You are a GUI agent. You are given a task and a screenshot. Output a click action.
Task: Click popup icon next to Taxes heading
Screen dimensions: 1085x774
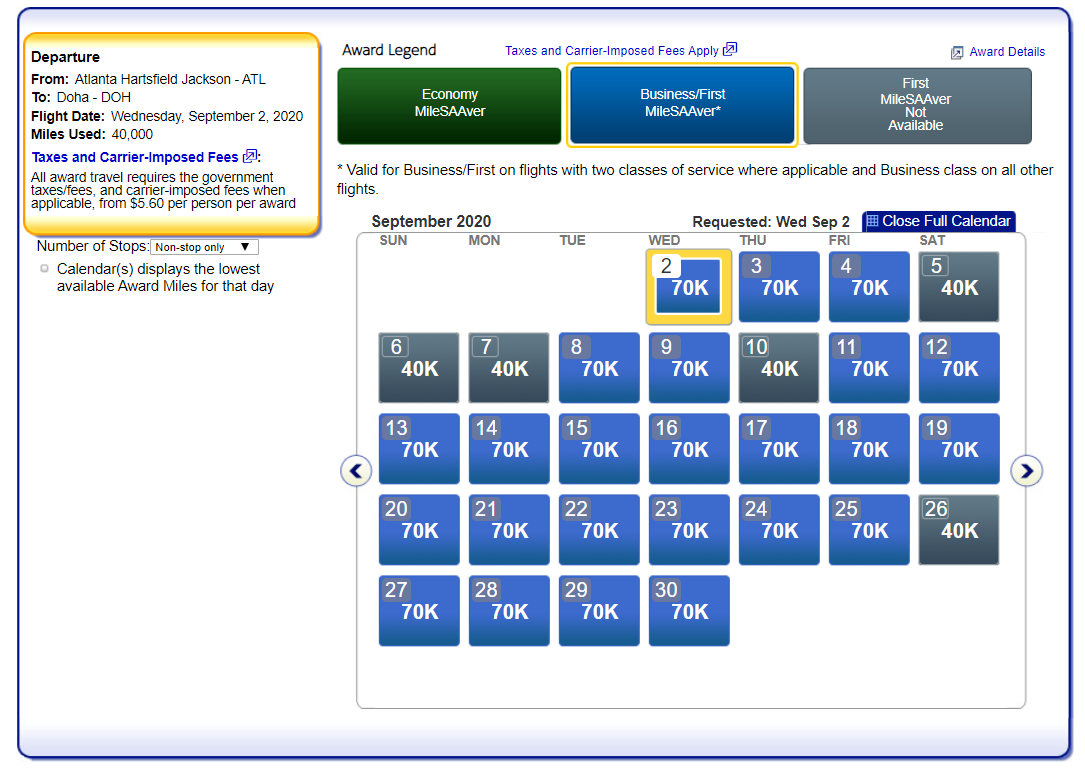pyautogui.click(x=250, y=157)
